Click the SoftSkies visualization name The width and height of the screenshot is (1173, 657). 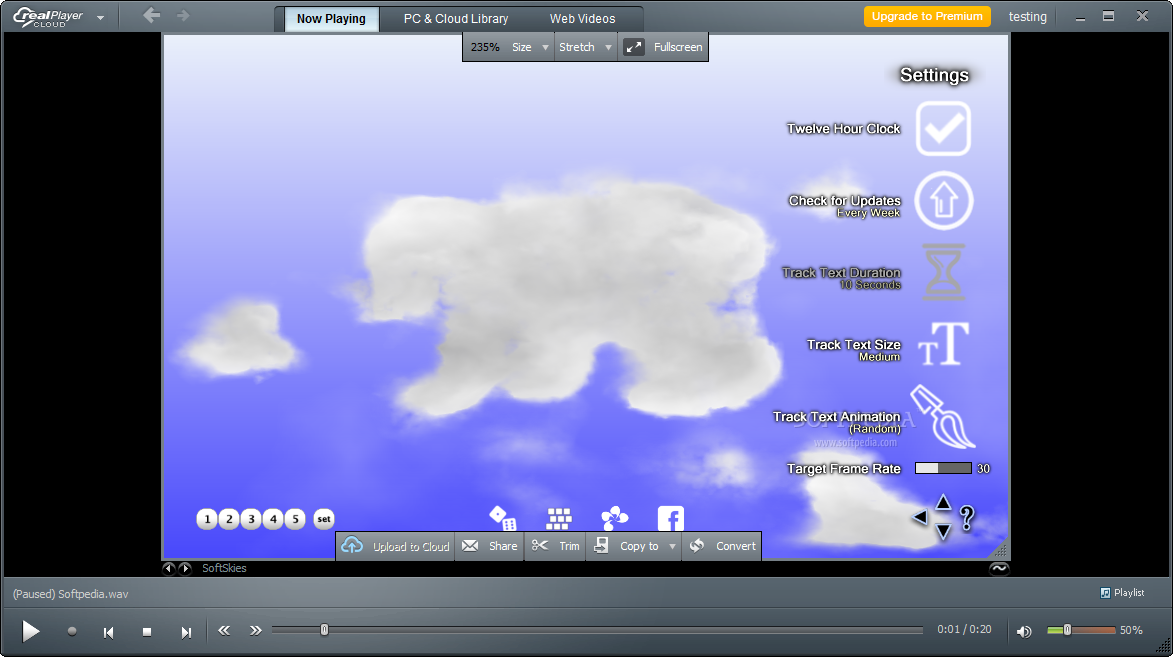tap(224, 568)
